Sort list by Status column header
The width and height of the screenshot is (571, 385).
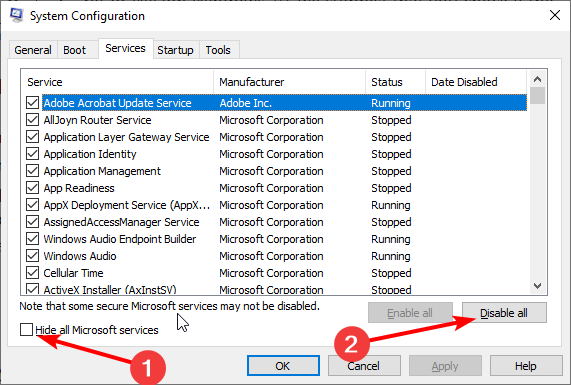(395, 82)
